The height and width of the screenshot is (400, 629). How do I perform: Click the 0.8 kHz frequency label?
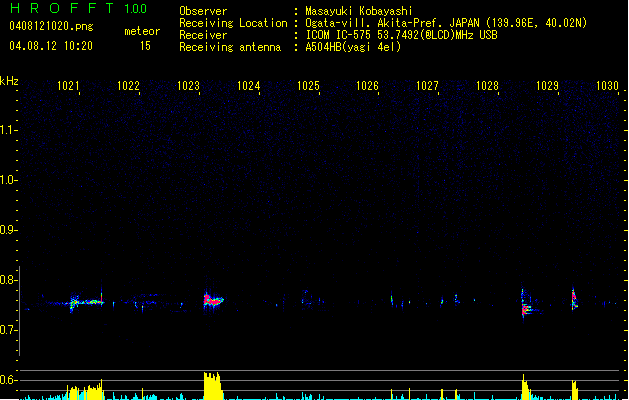coord(7,280)
